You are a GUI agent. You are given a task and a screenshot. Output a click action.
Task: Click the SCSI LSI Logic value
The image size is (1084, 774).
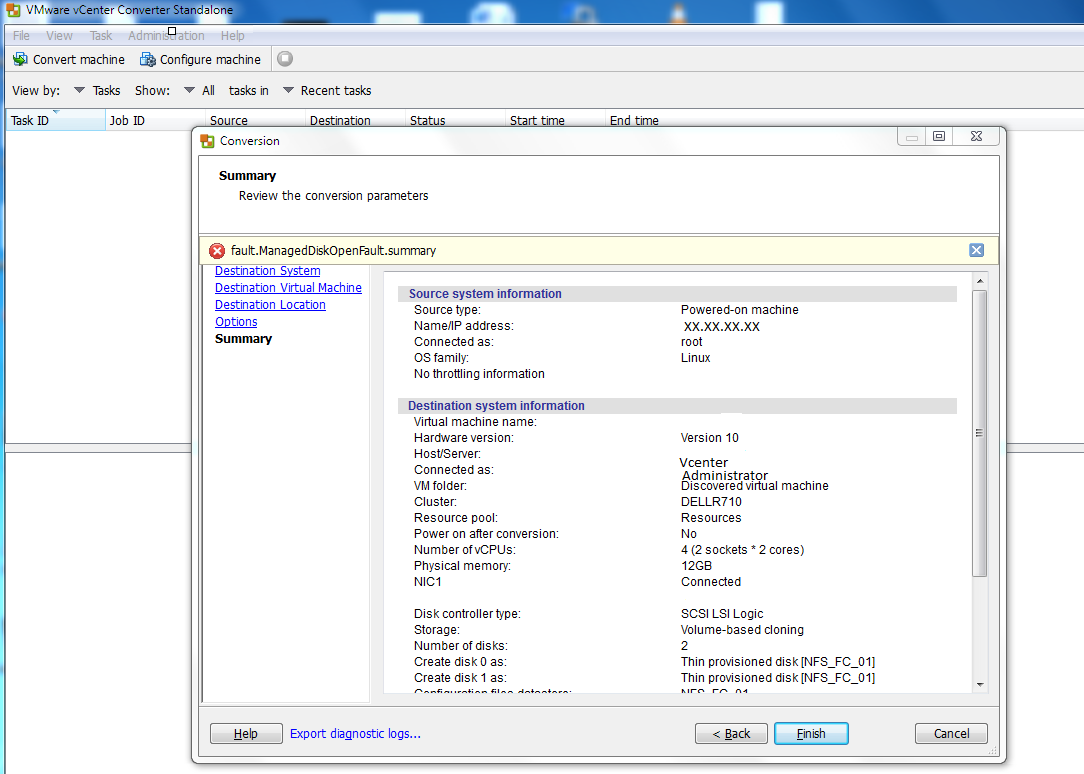(722, 614)
